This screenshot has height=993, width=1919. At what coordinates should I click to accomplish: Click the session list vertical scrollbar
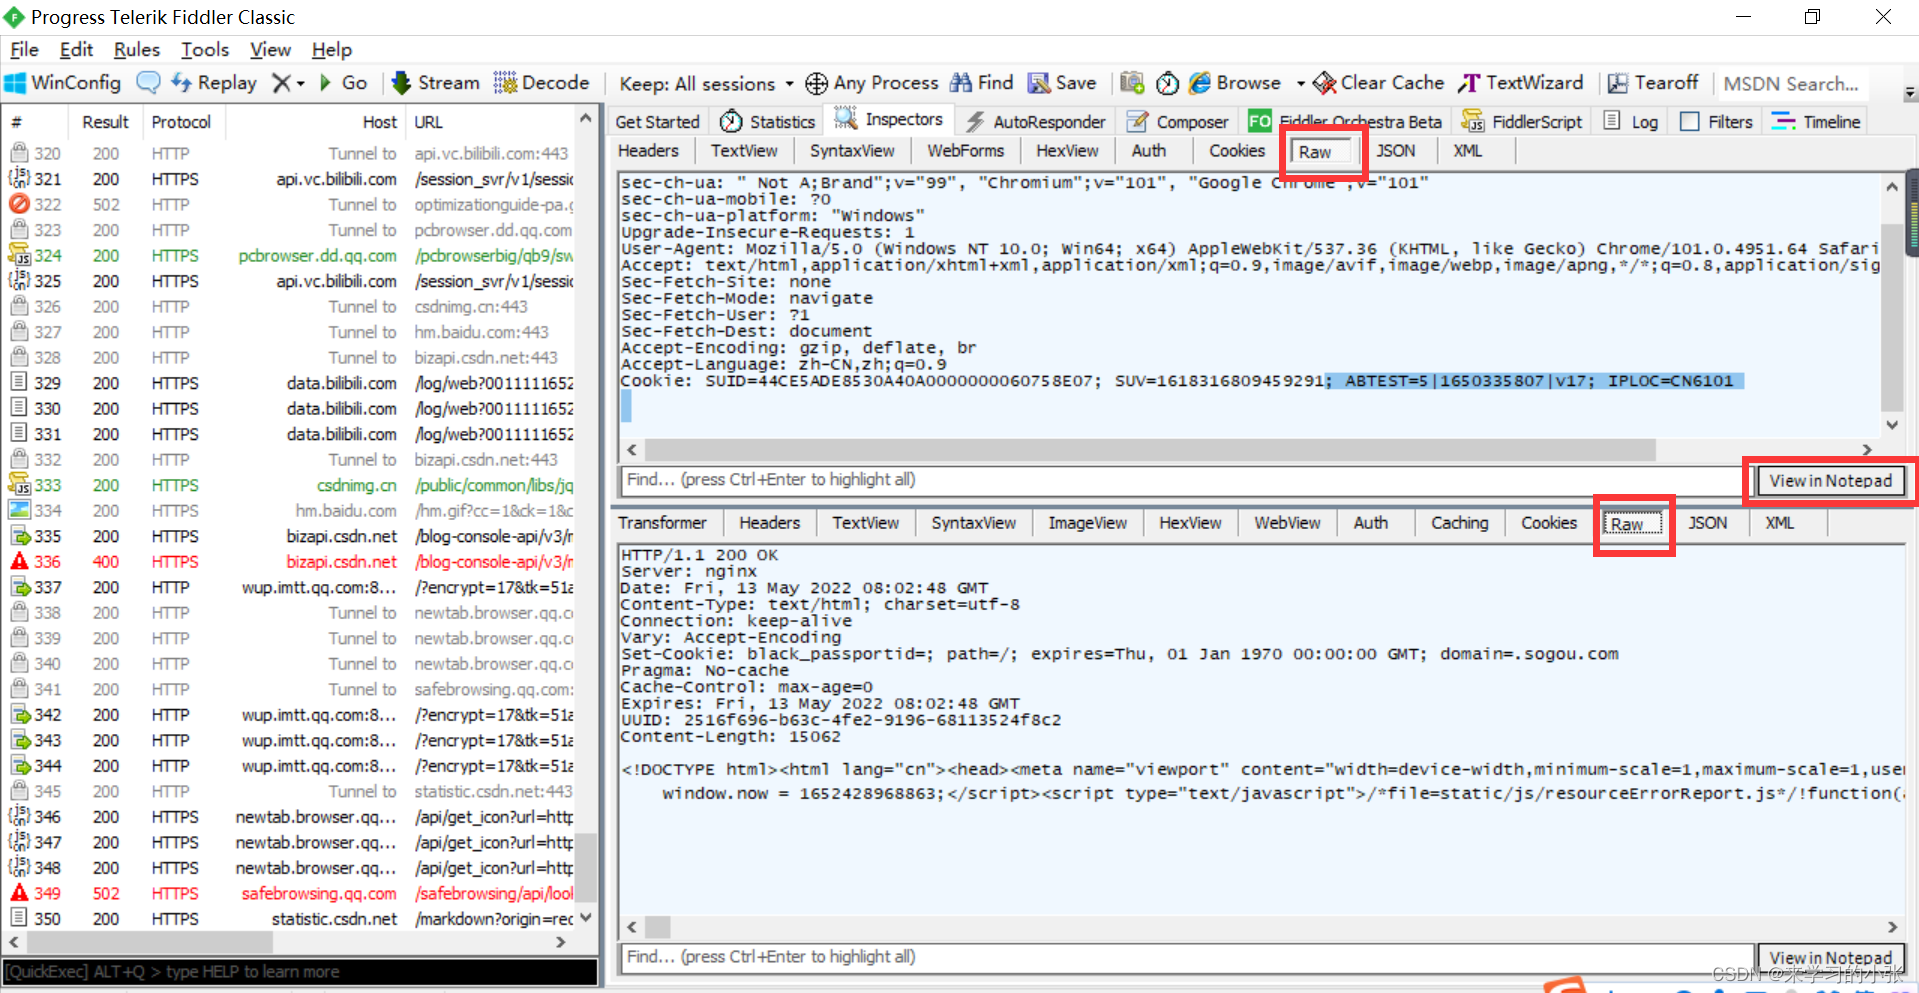point(587,870)
